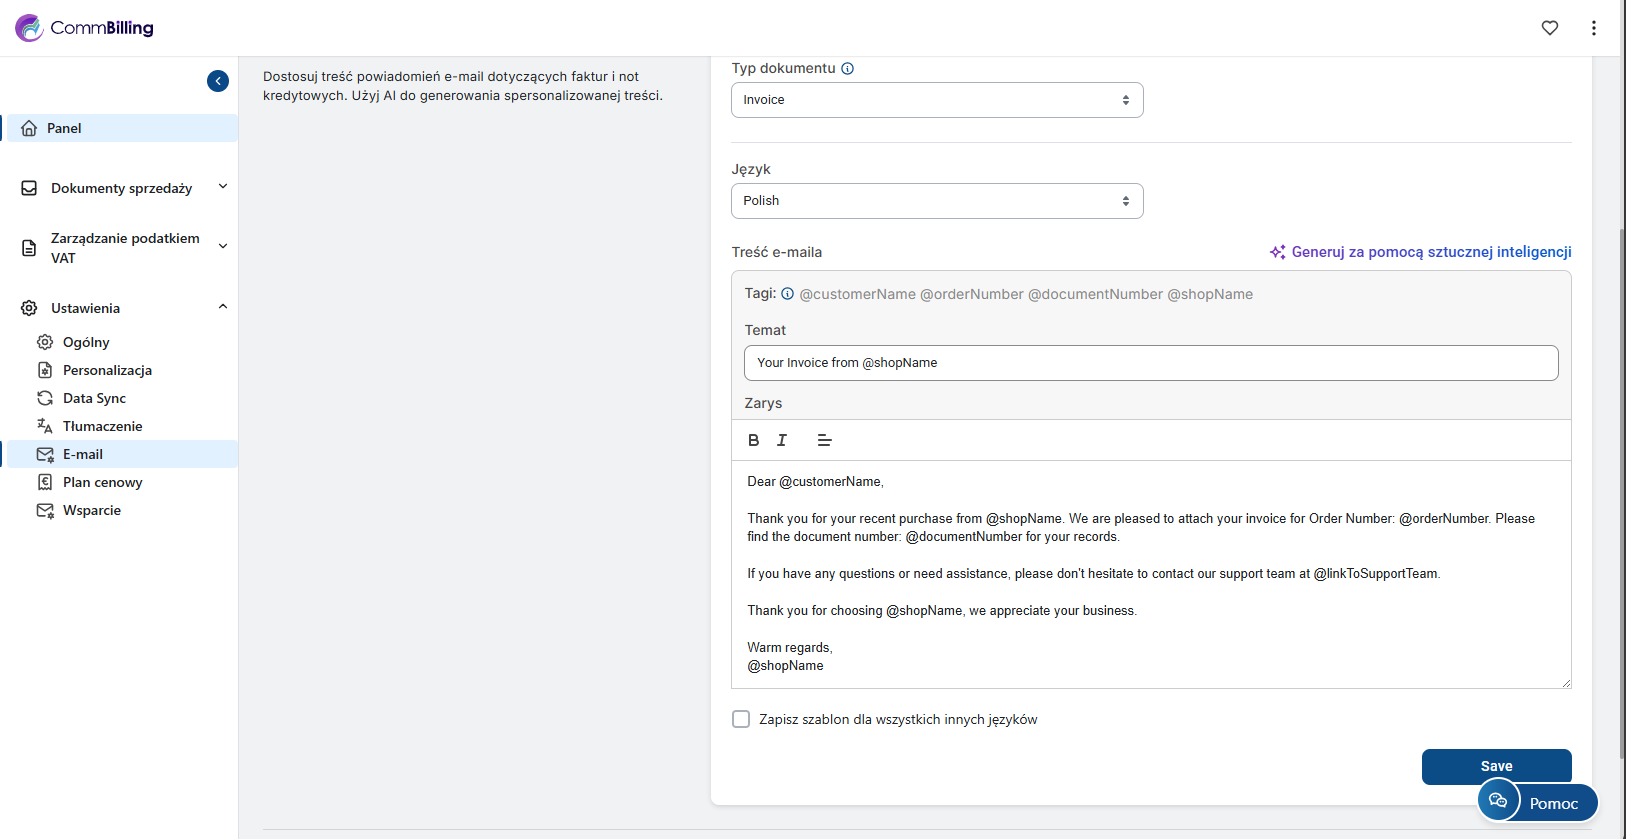
Task: Collapse the sidebar with arrow button
Action: [218, 81]
